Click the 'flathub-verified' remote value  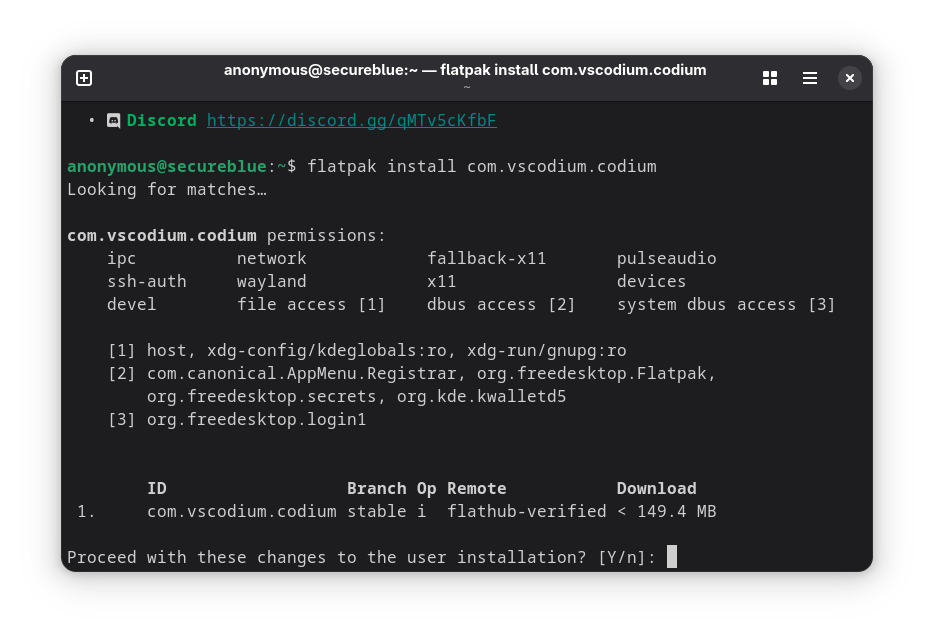[x=527, y=512]
